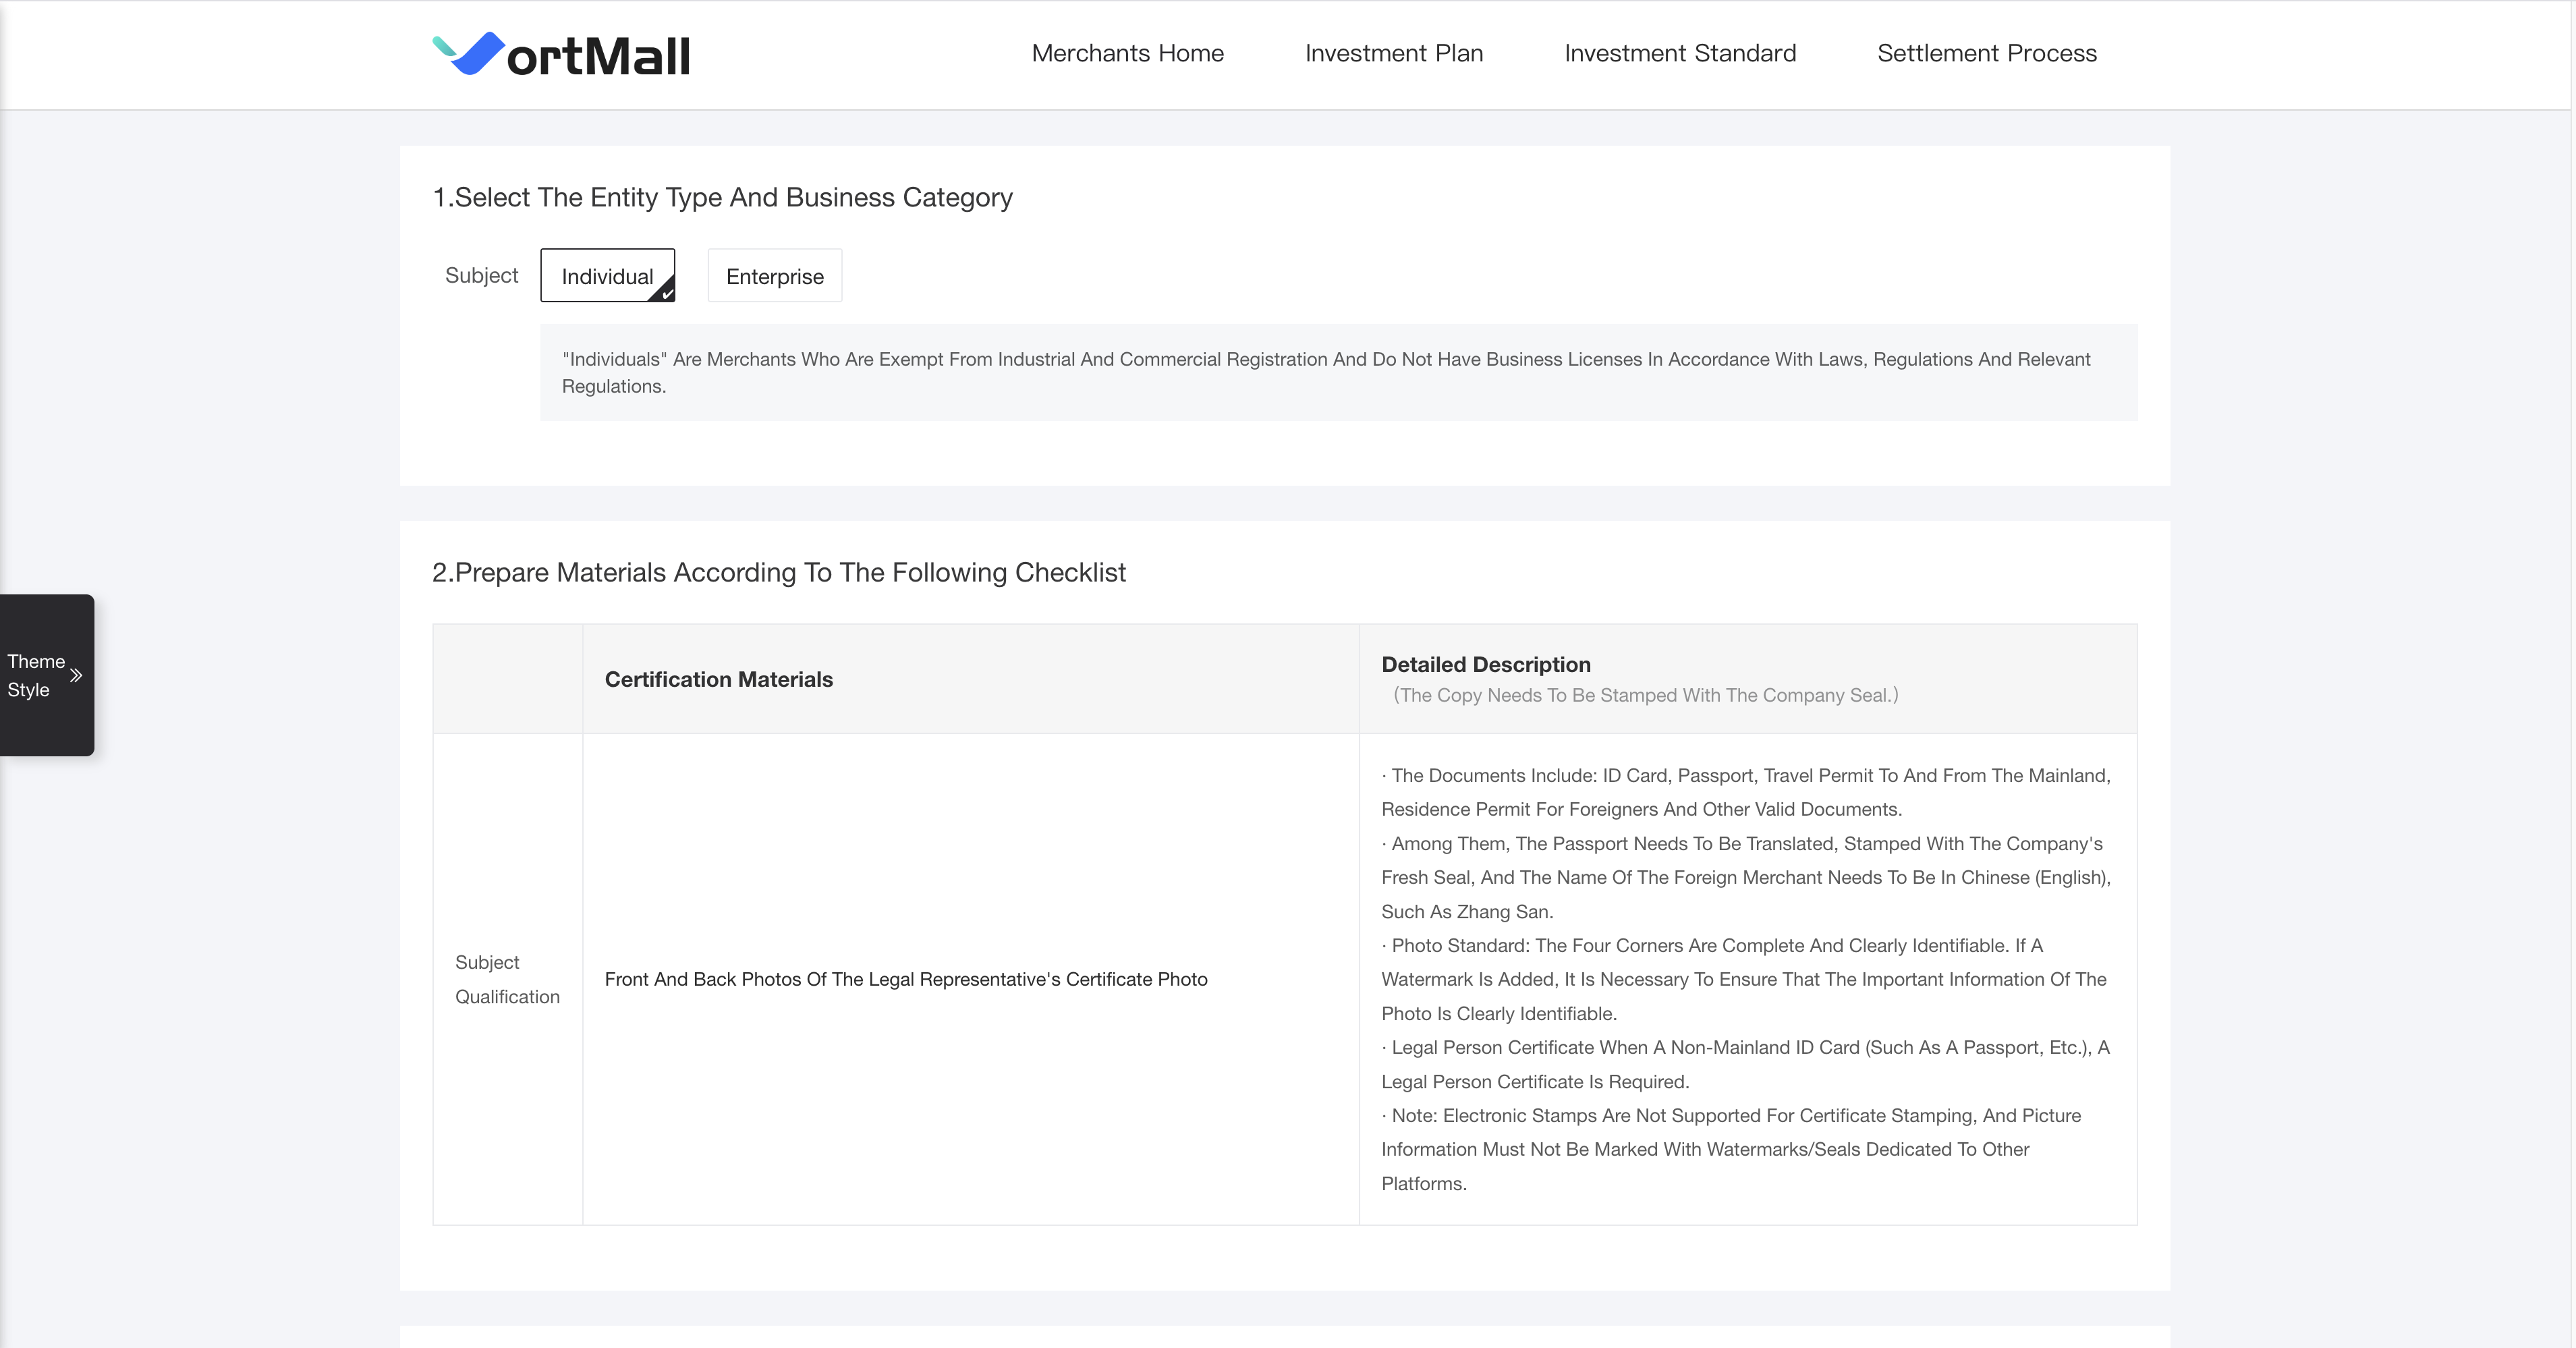This screenshot has width=2576, height=1348.
Task: Click the Detailed Description column header
Action: tap(1485, 664)
